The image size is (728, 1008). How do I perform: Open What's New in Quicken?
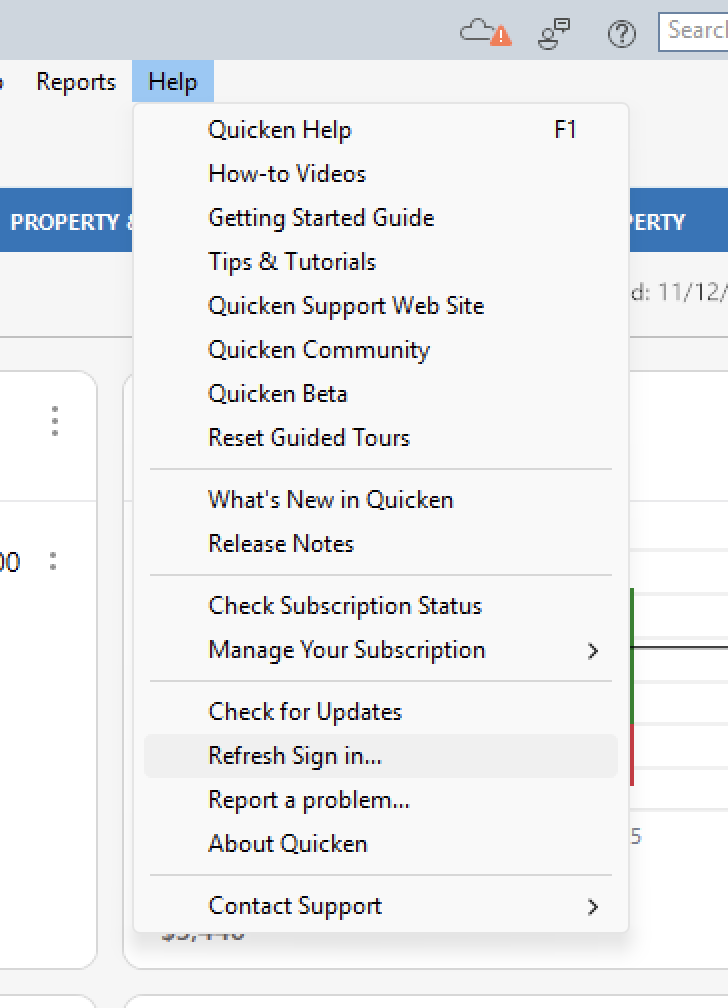pos(381,500)
